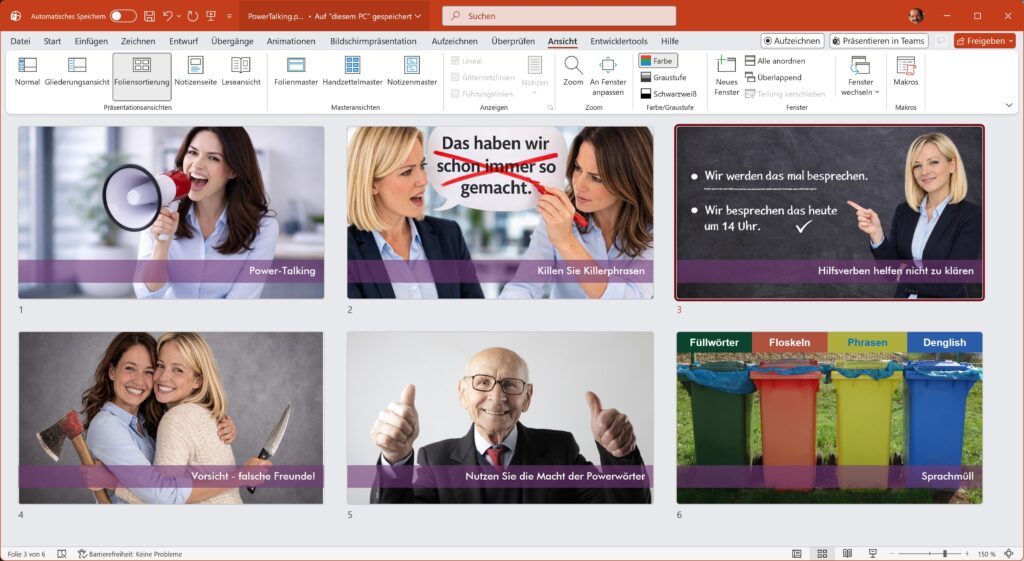
Task: Enable the Gitternetzlinien checkbox
Action: click(x=456, y=77)
